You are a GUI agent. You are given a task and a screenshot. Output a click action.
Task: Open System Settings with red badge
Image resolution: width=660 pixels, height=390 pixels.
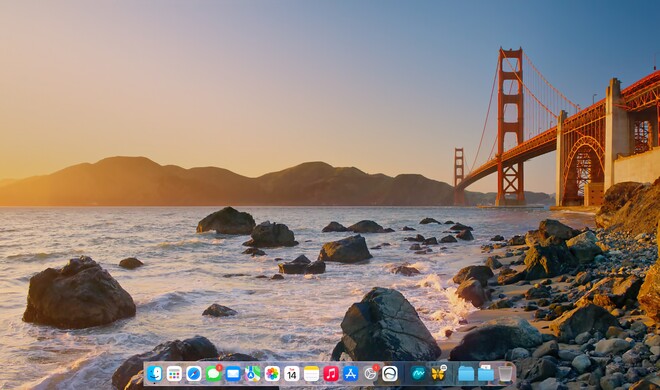click(370, 374)
